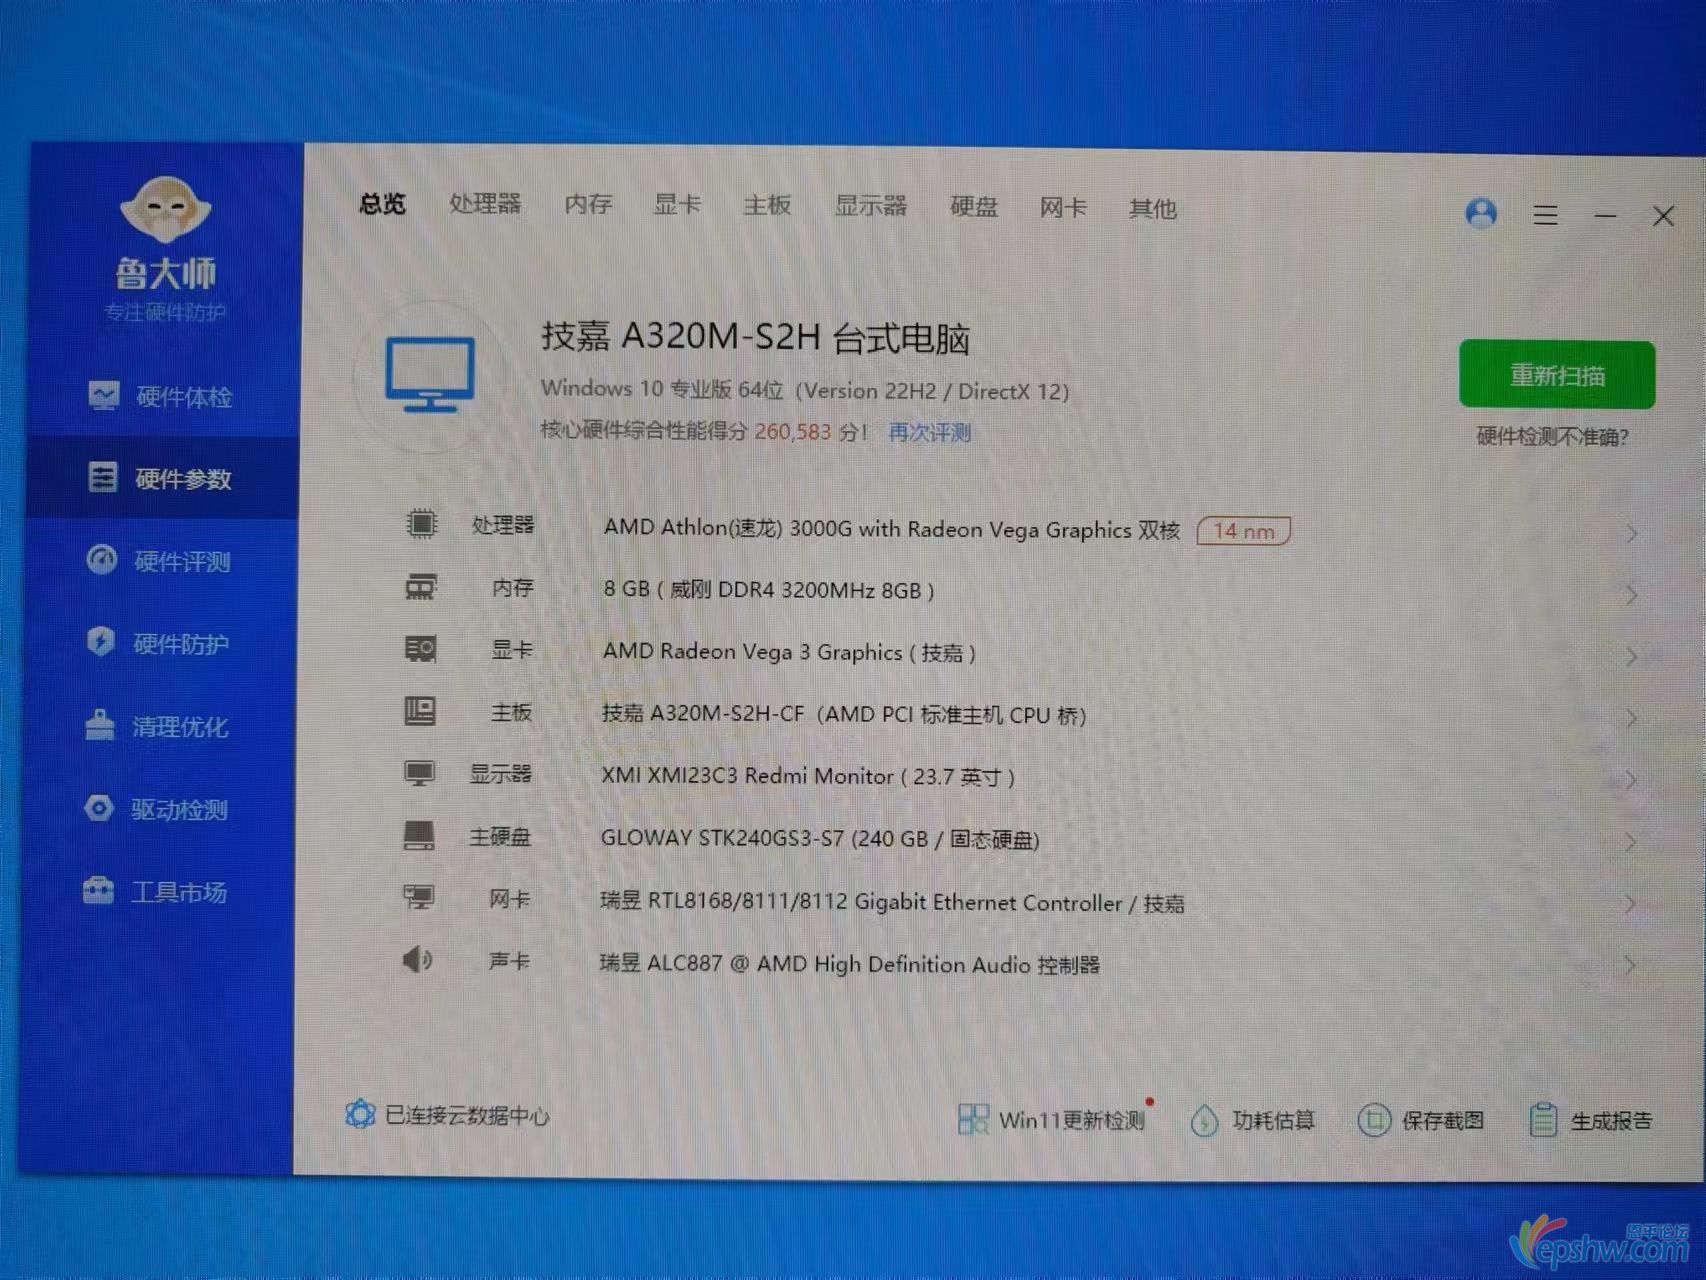Click the 网卡 network adapter icon
The width and height of the screenshot is (1706, 1280).
pyautogui.click(x=418, y=897)
